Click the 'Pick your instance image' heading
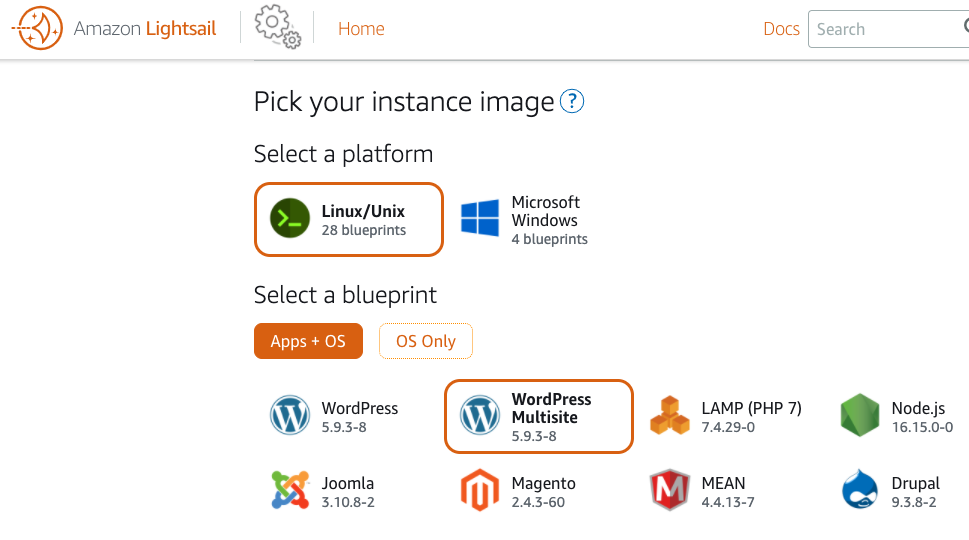 pyautogui.click(x=404, y=102)
